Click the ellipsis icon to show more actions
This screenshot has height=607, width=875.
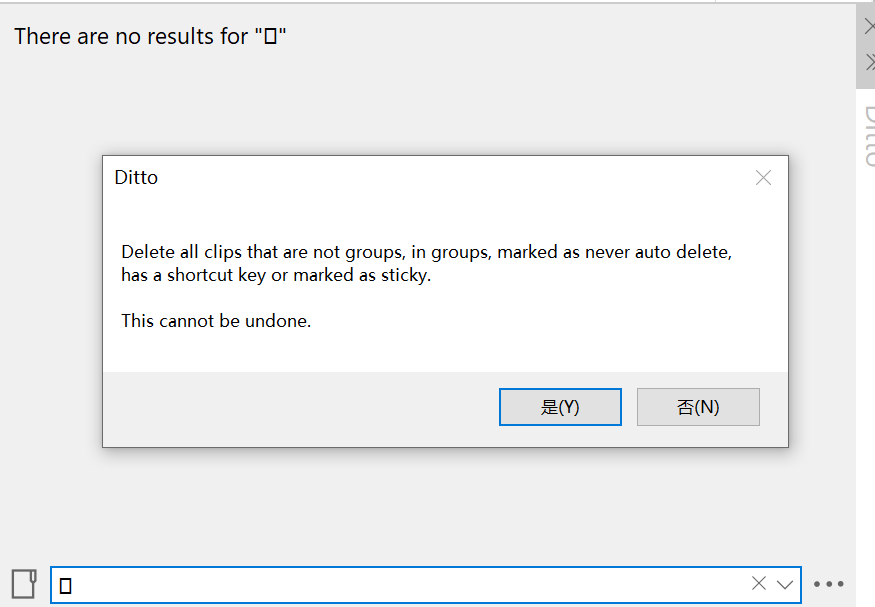[x=829, y=585]
